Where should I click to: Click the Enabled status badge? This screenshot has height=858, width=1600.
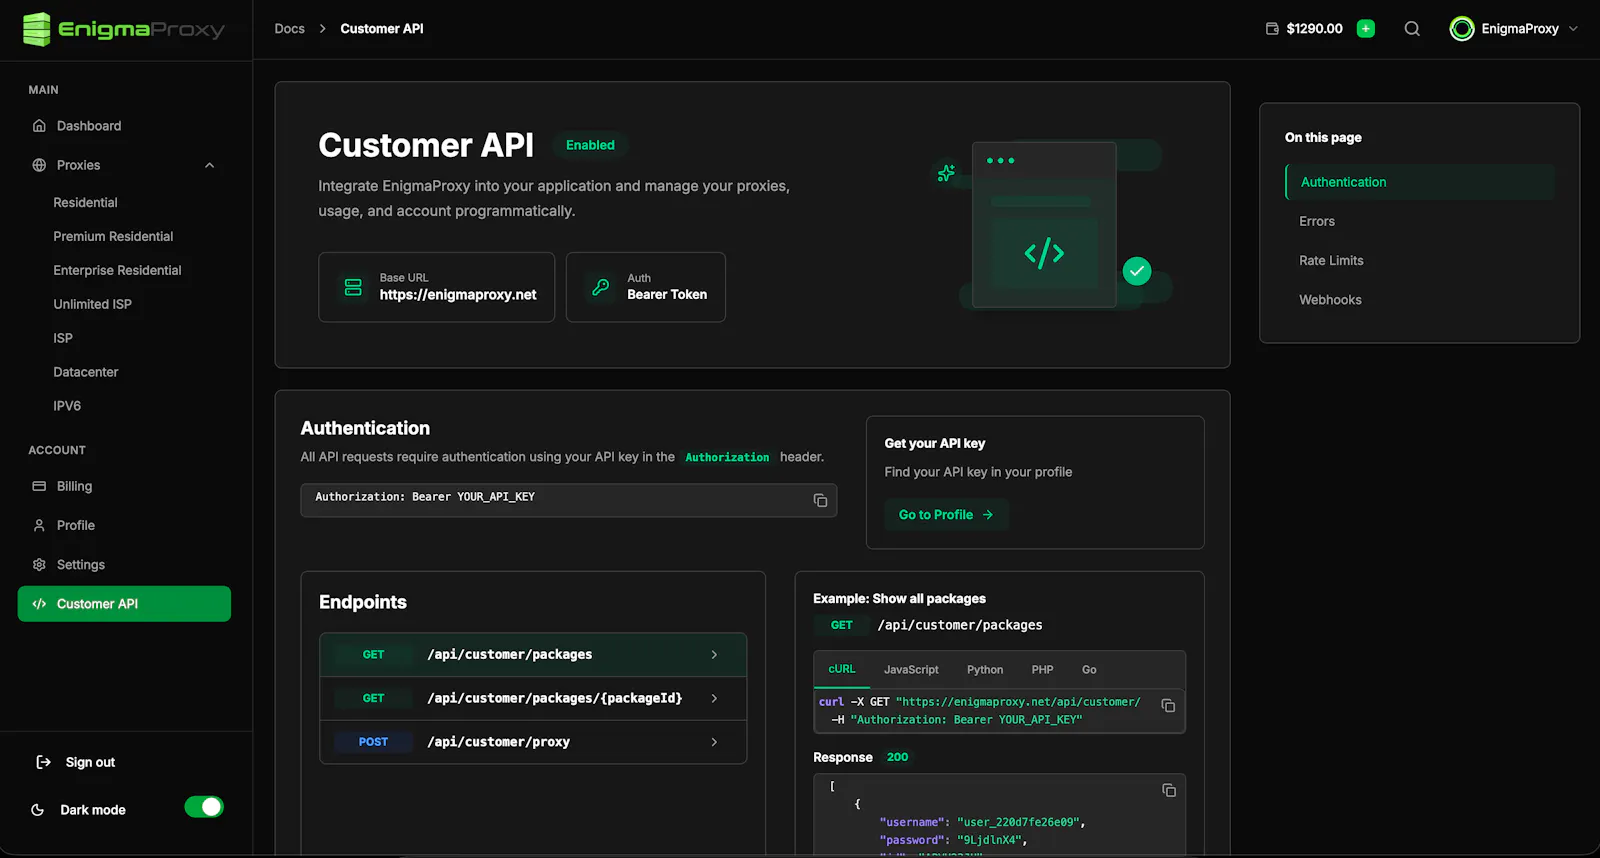[x=590, y=145]
